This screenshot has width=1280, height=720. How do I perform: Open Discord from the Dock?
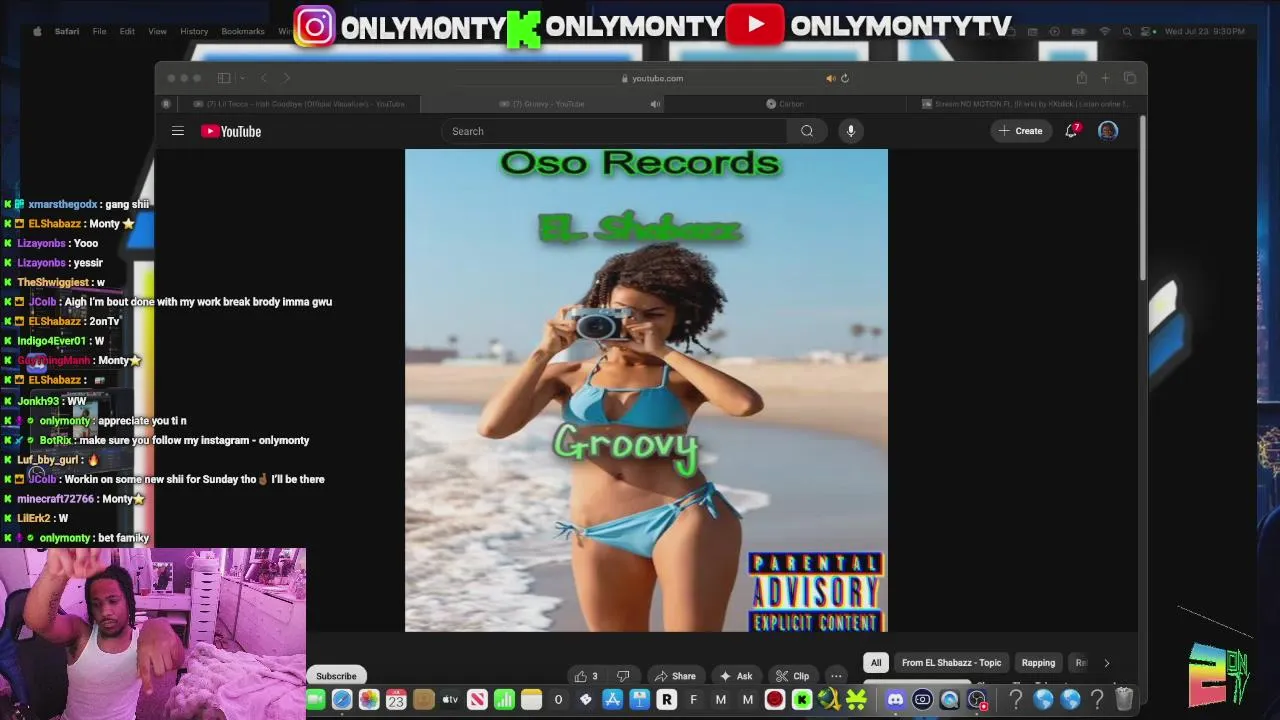[895, 700]
